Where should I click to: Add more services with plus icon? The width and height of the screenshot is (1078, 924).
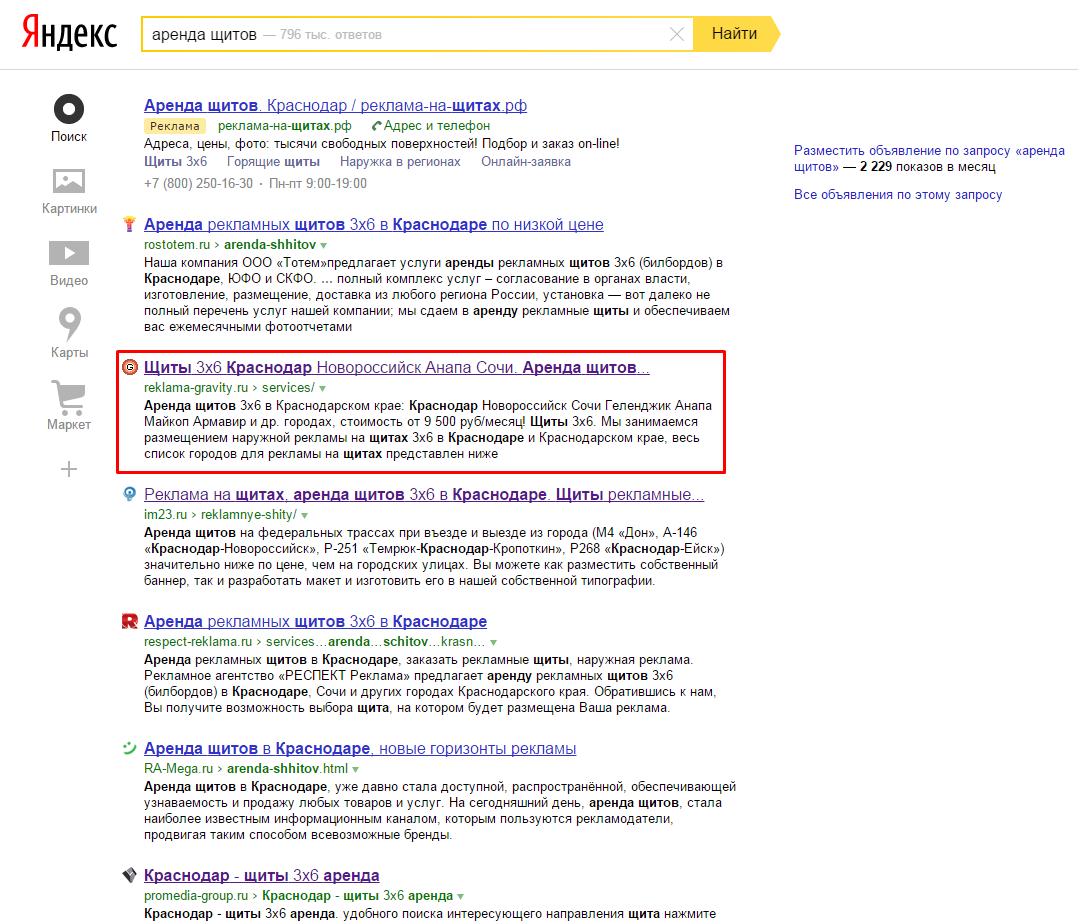(x=69, y=470)
